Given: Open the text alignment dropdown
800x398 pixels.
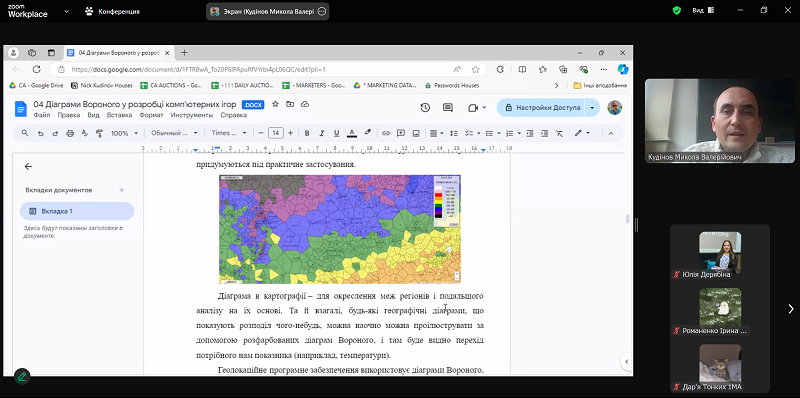Looking at the screenshot, I should pyautogui.click(x=436, y=133).
